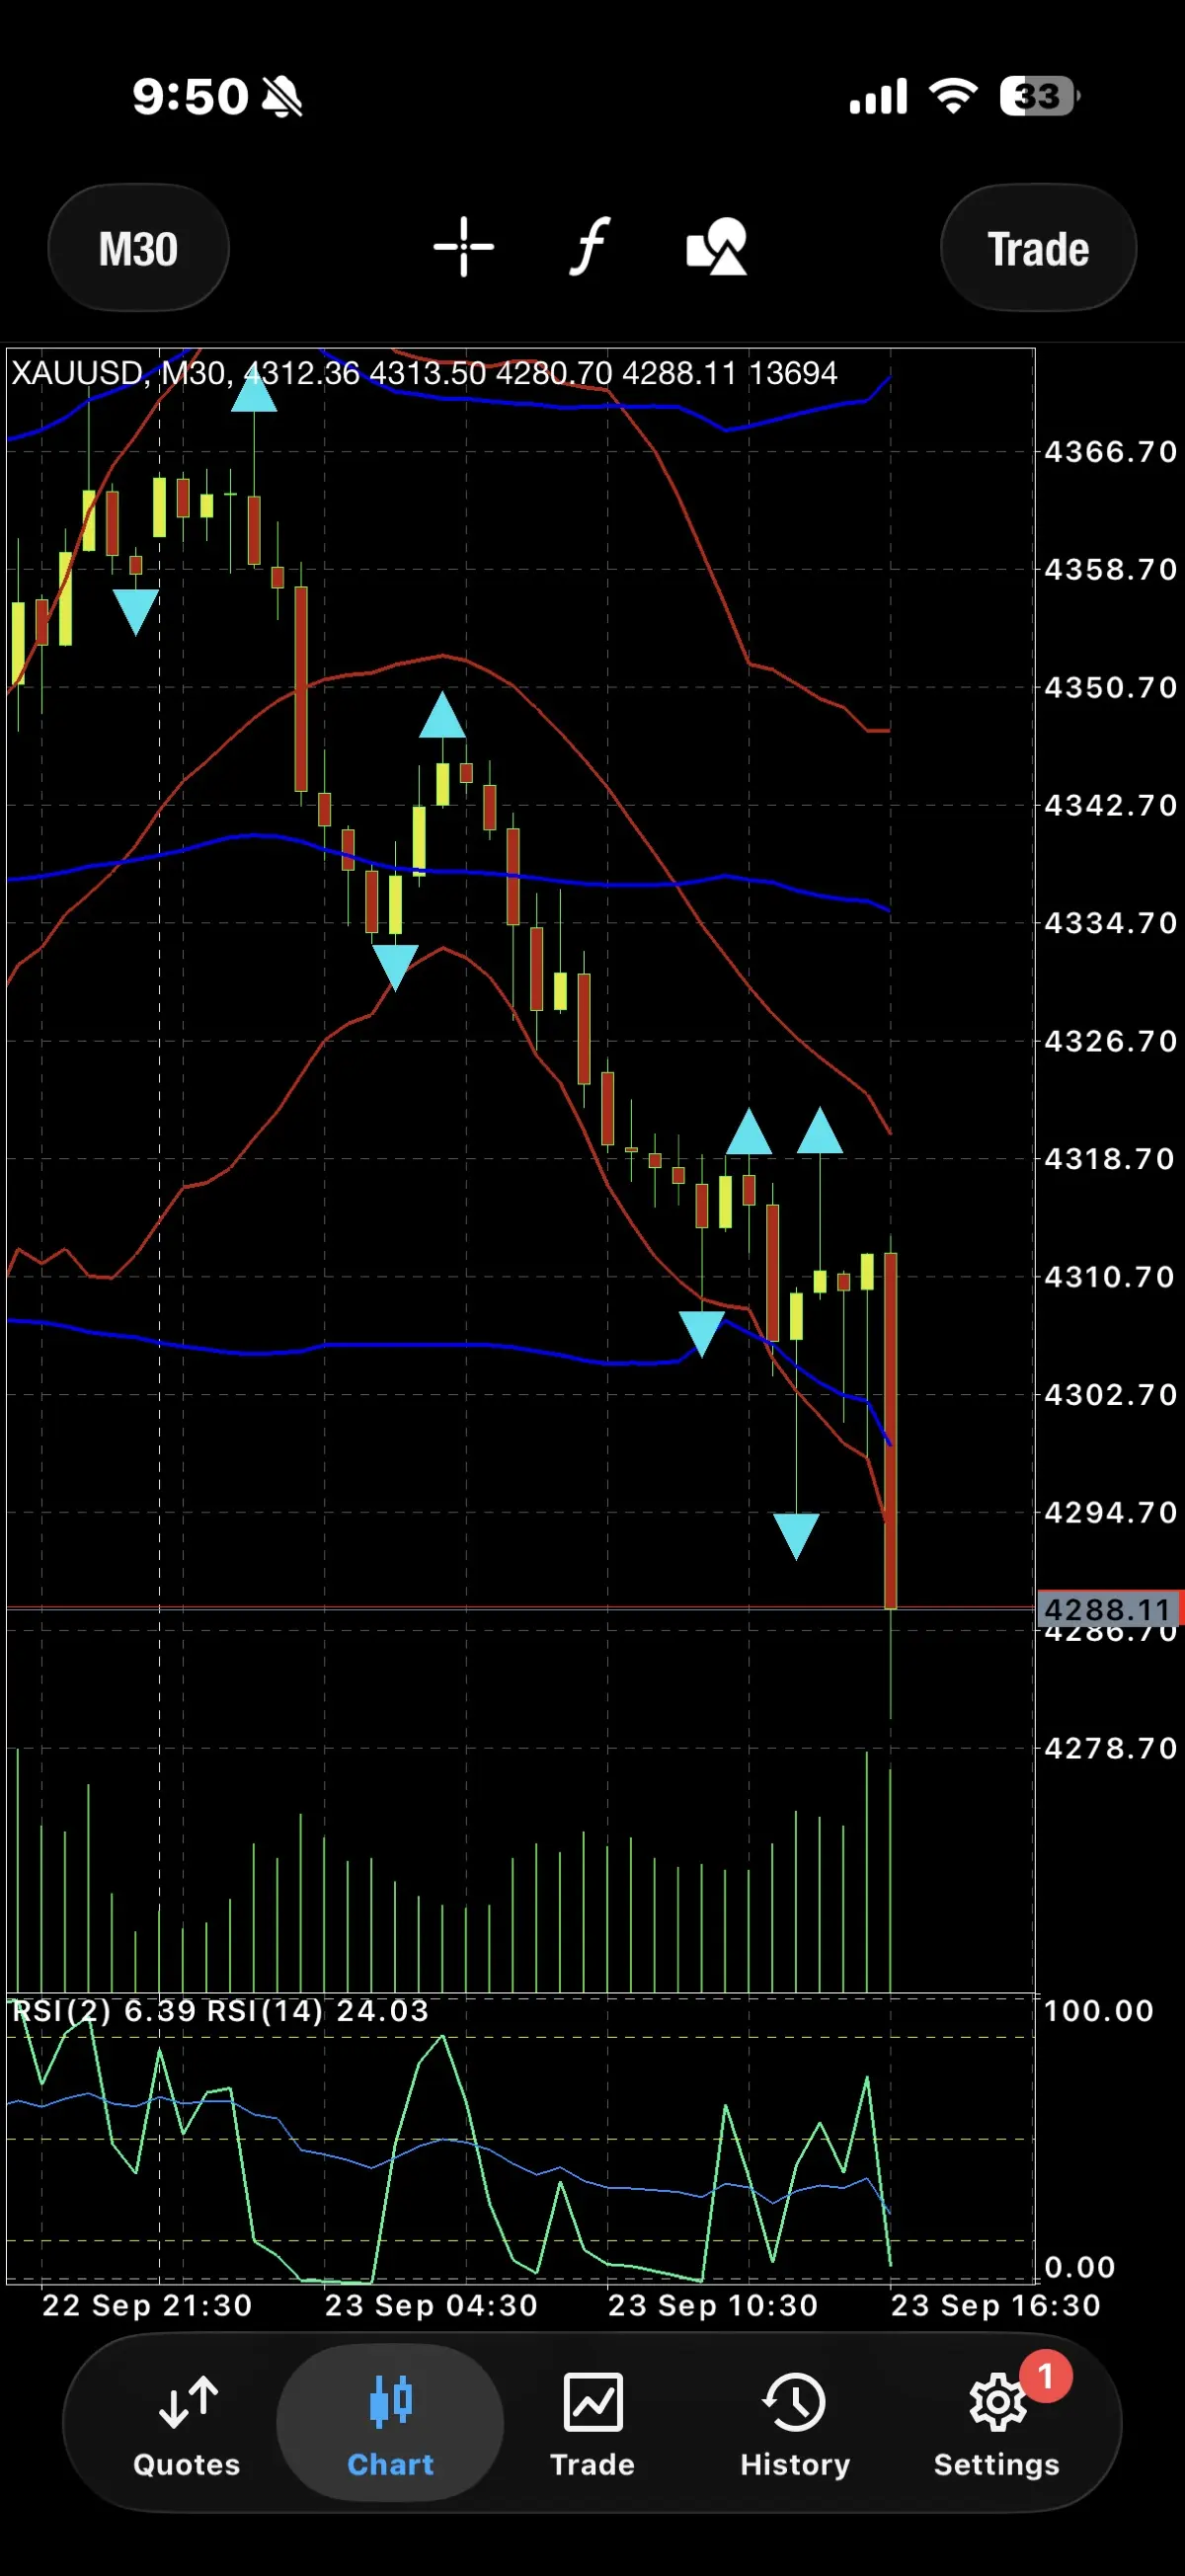Tap the Wi-Fi status icon

pos(953,96)
